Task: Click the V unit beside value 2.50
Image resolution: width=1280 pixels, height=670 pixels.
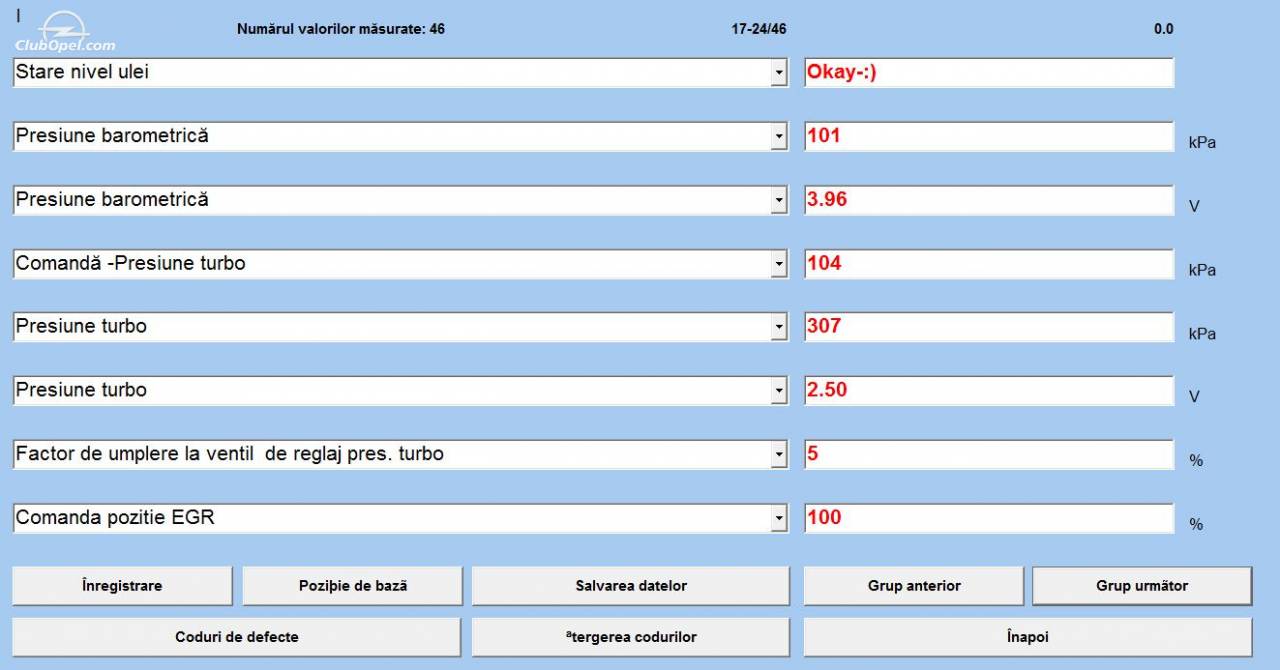Action: click(x=1194, y=397)
